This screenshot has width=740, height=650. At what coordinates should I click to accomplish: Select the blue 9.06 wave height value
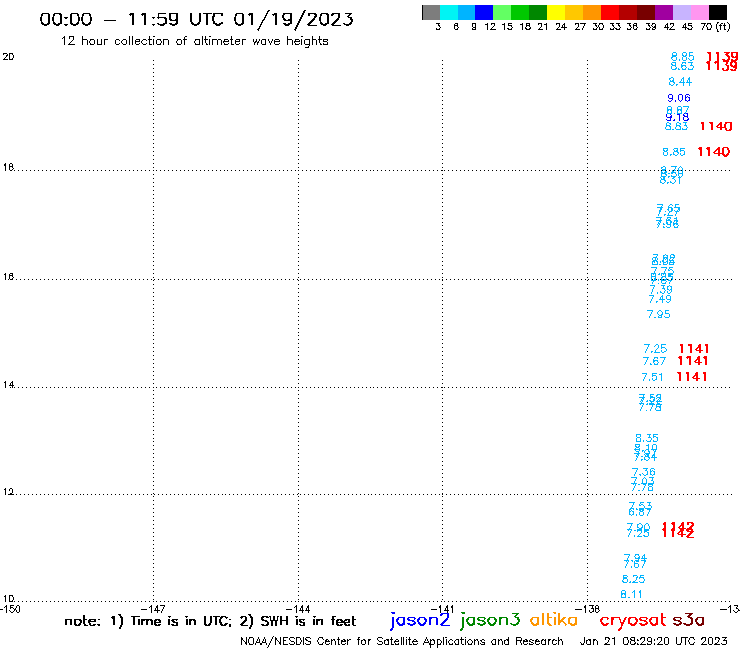coord(679,98)
